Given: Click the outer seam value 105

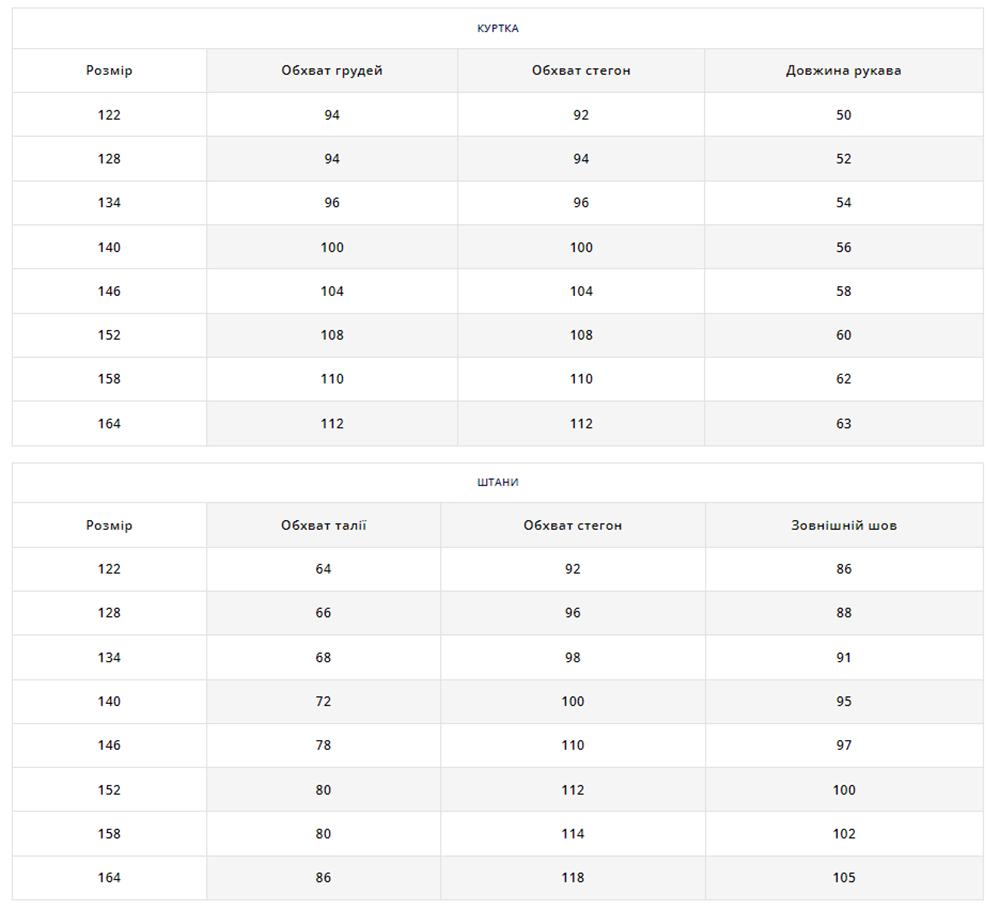Looking at the screenshot, I should pos(843,878).
